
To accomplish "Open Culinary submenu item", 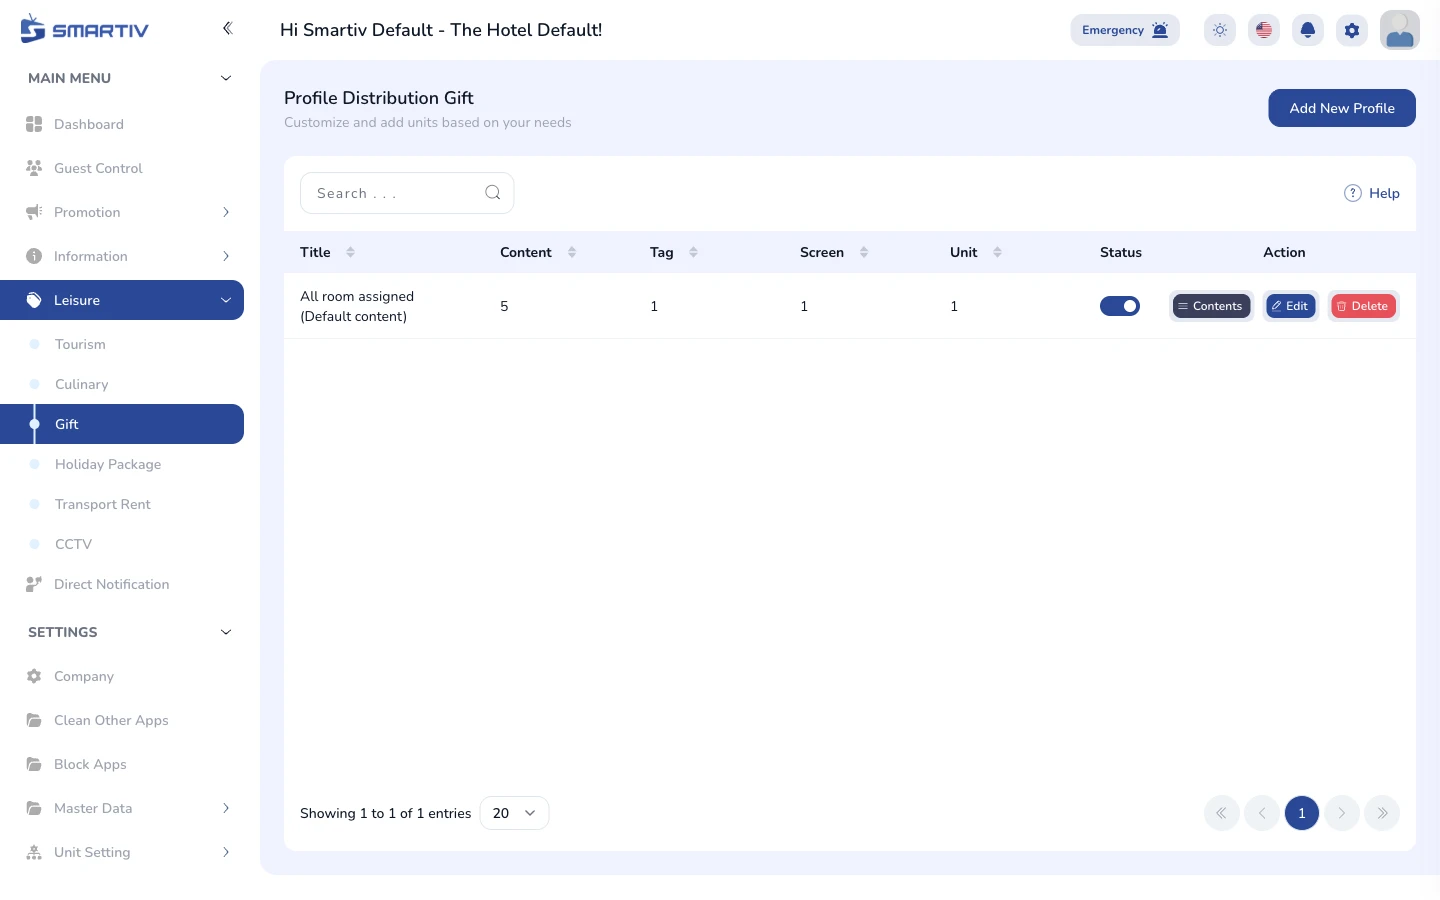I will (x=122, y=384).
